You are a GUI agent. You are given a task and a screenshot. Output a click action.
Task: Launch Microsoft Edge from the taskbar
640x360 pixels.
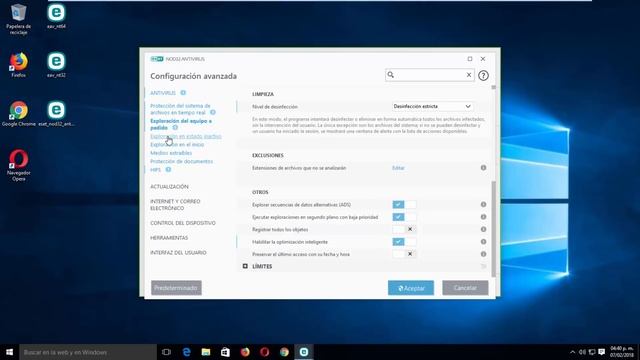tap(187, 352)
